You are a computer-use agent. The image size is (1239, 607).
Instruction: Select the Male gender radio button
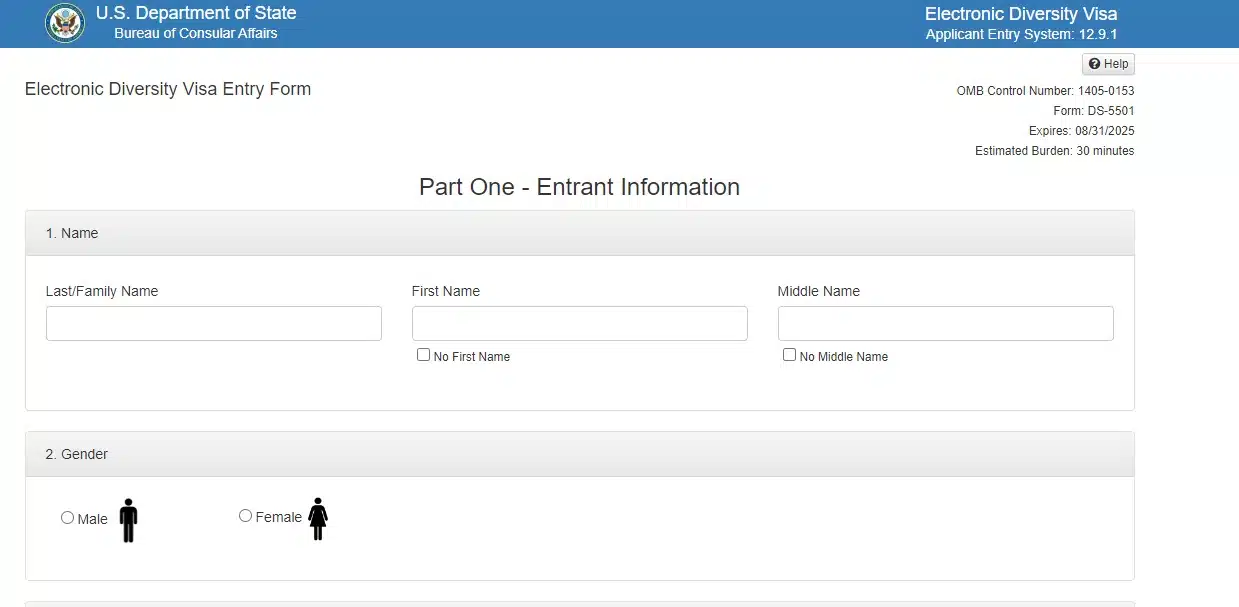coord(68,518)
